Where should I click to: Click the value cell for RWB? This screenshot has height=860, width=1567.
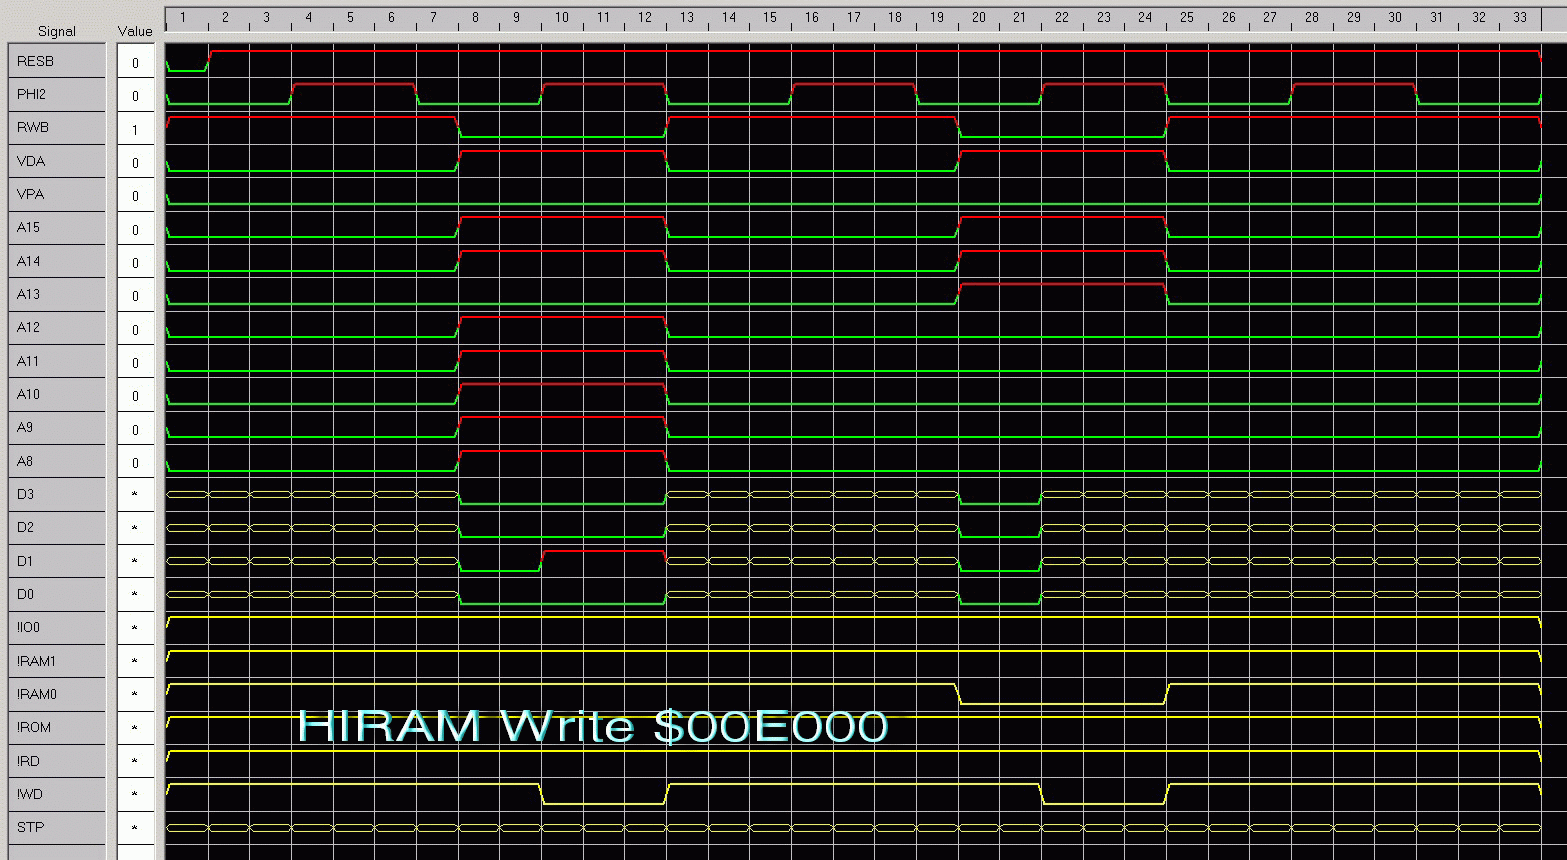click(x=135, y=129)
